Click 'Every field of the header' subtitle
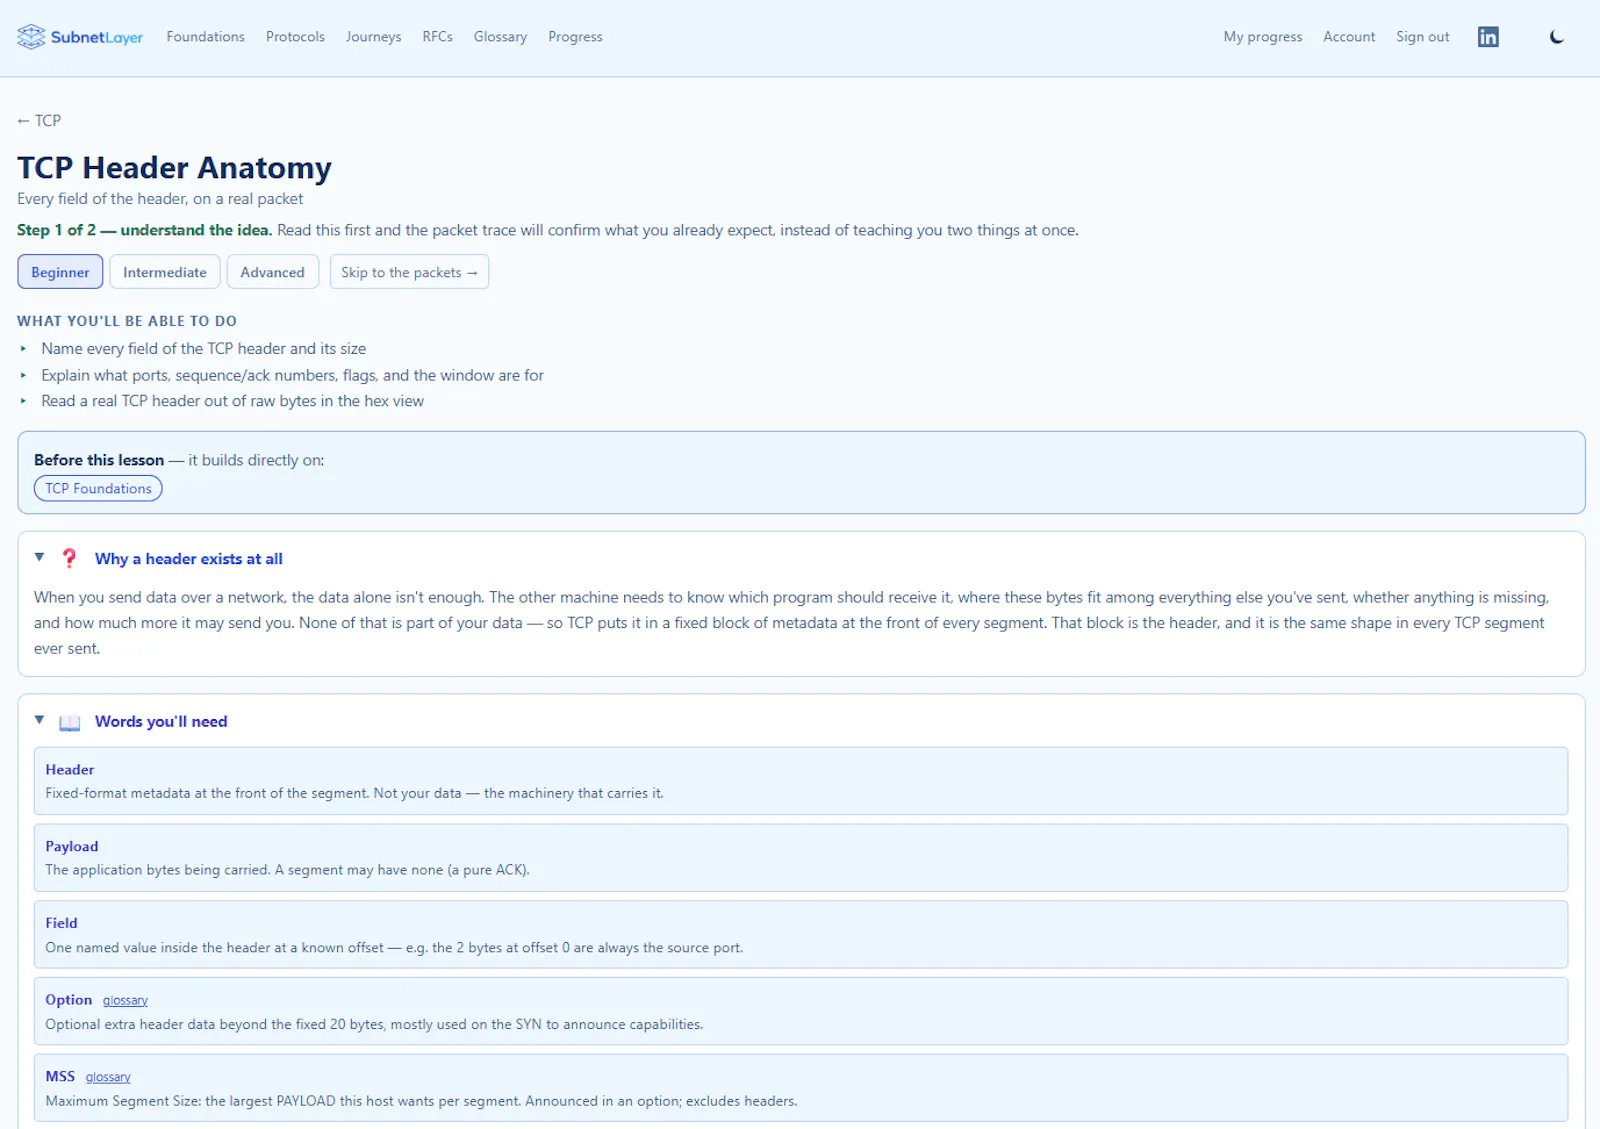Screen dimensions: 1600x1129 [160, 199]
